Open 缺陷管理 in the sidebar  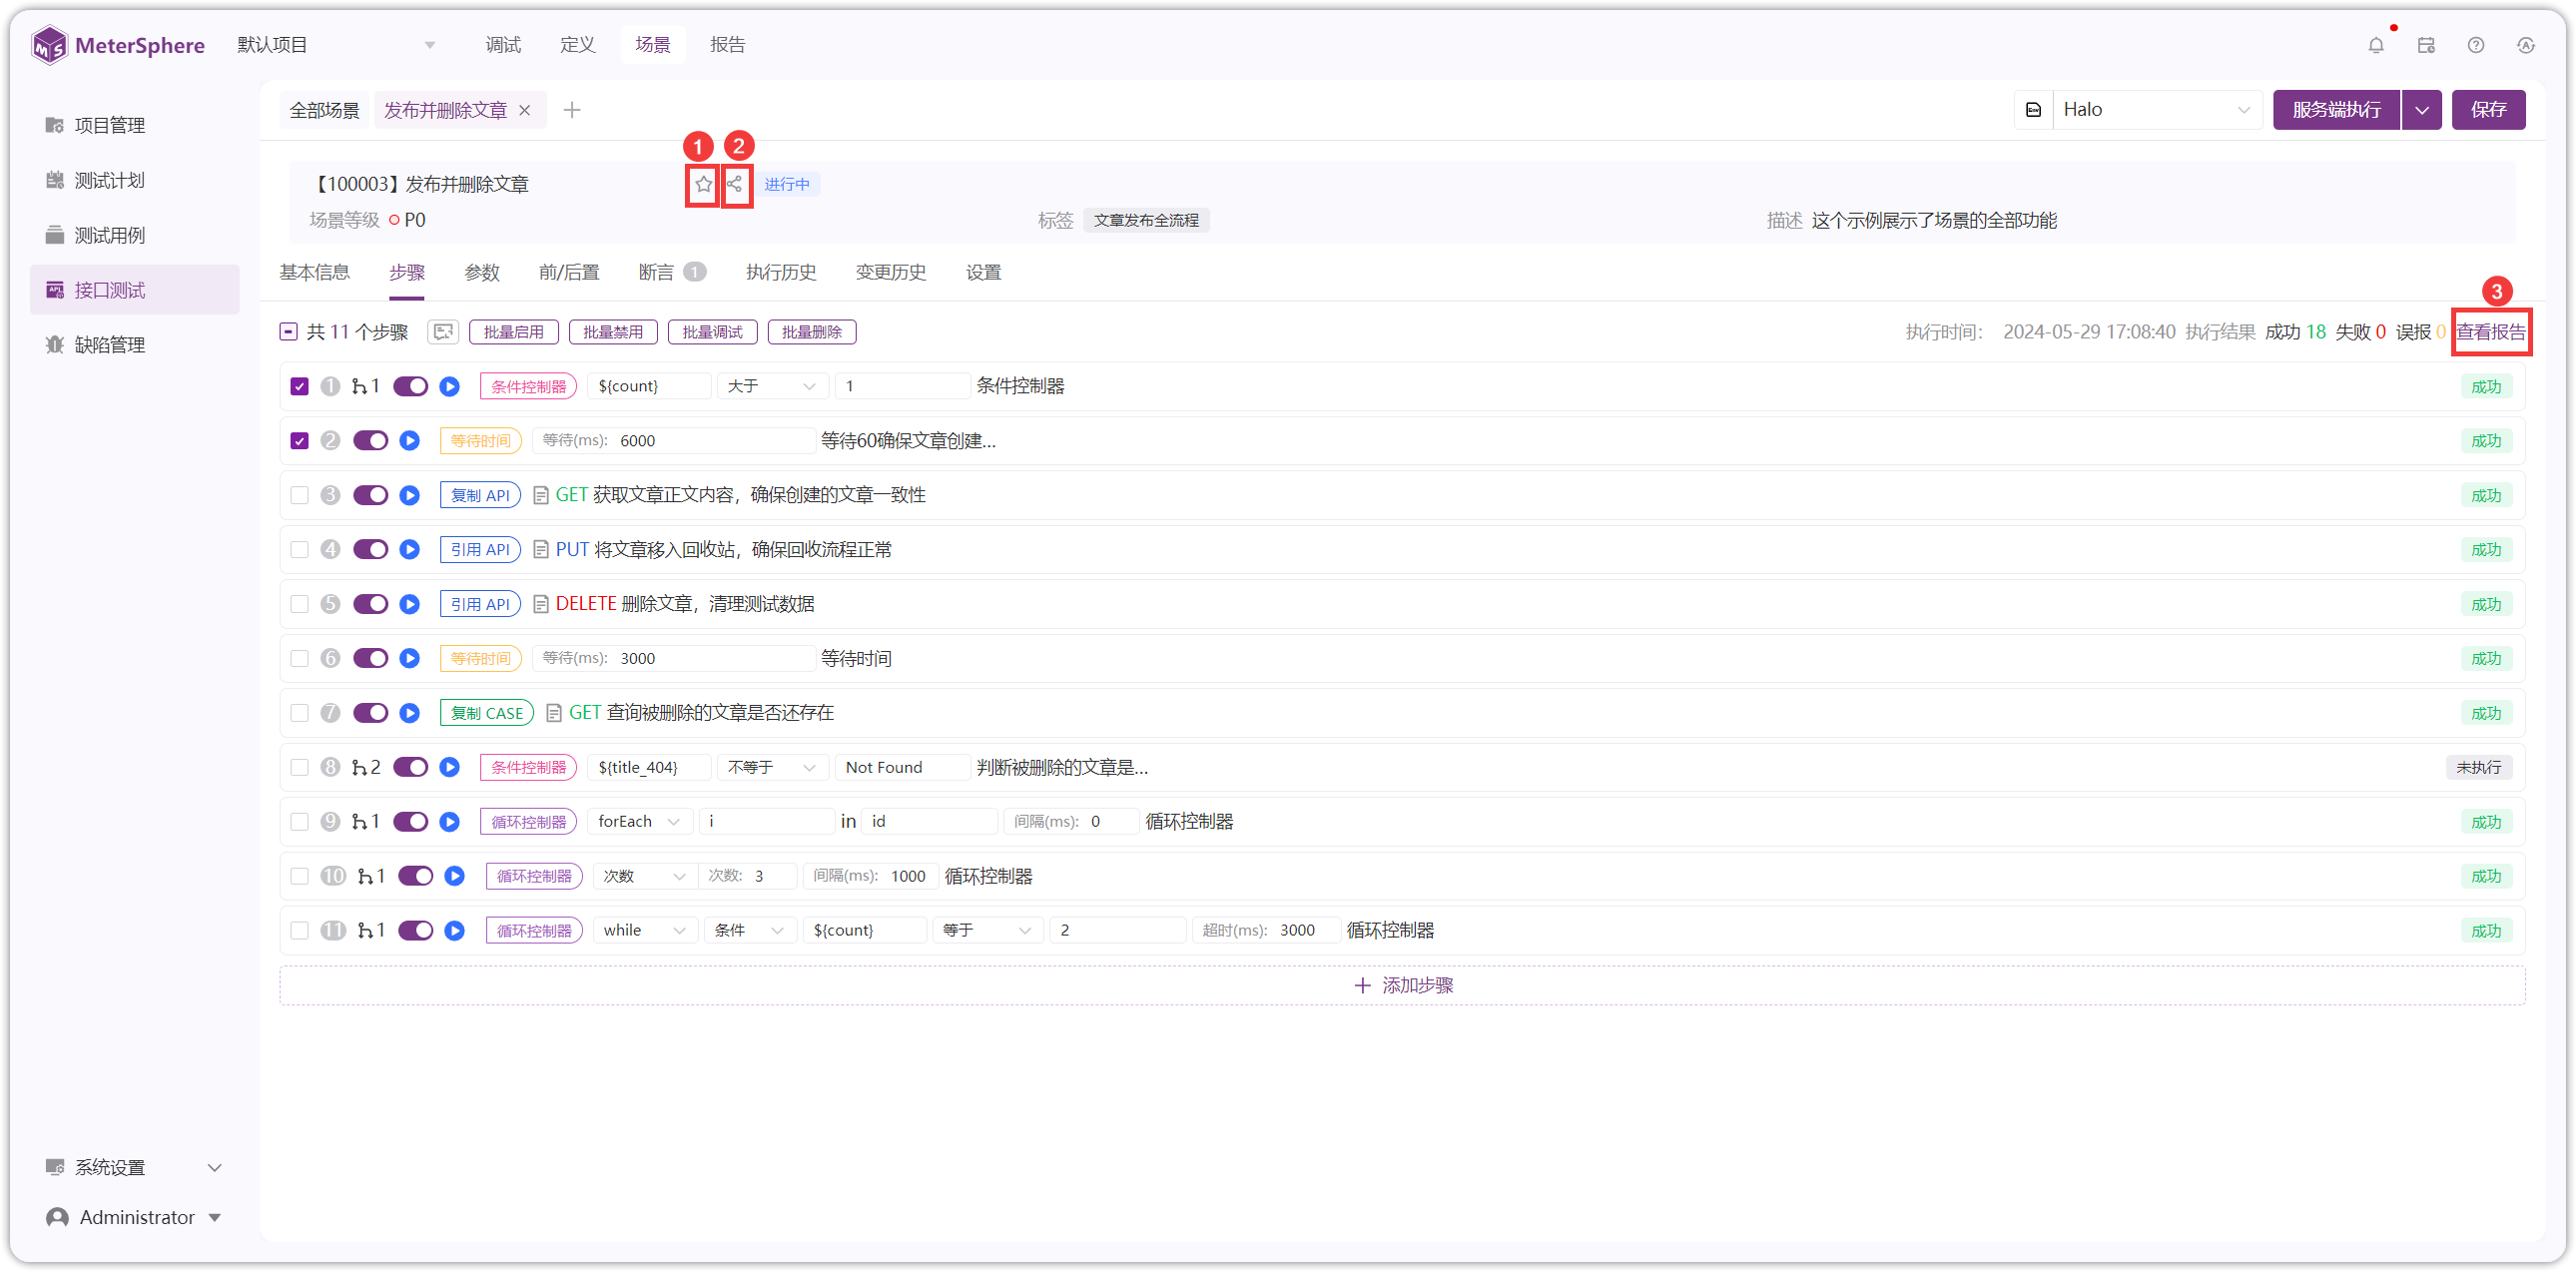point(110,345)
